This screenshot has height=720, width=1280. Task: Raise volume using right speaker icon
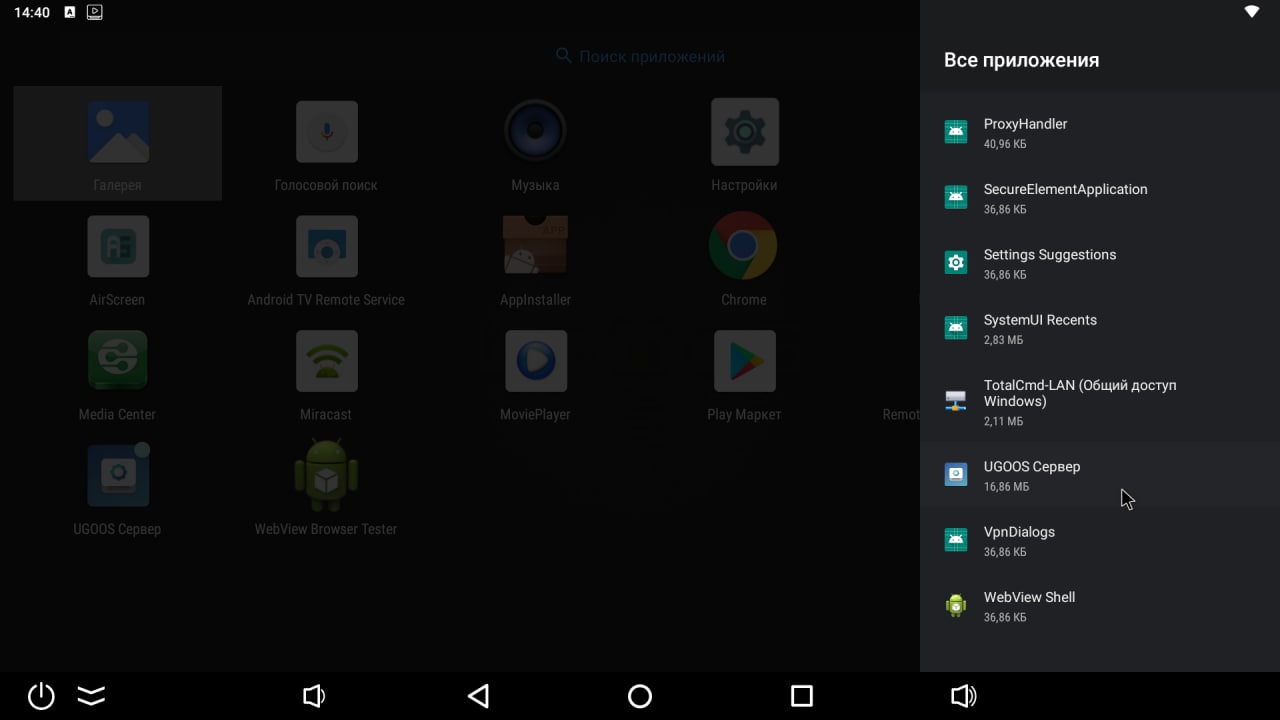point(963,696)
